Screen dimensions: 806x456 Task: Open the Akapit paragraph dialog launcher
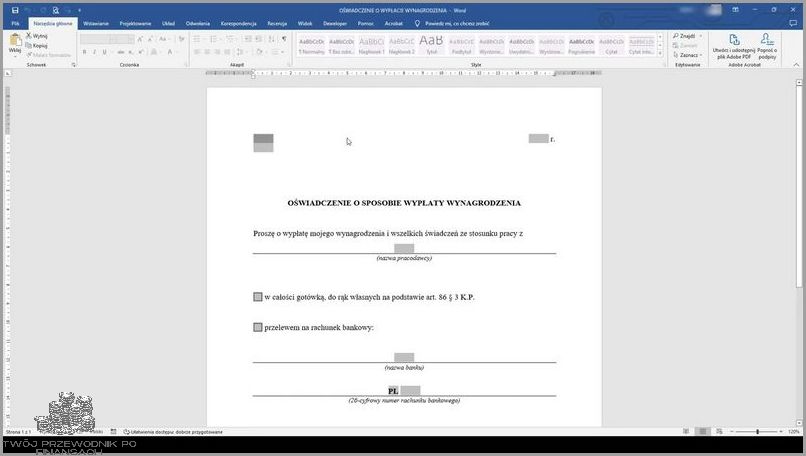289,65
